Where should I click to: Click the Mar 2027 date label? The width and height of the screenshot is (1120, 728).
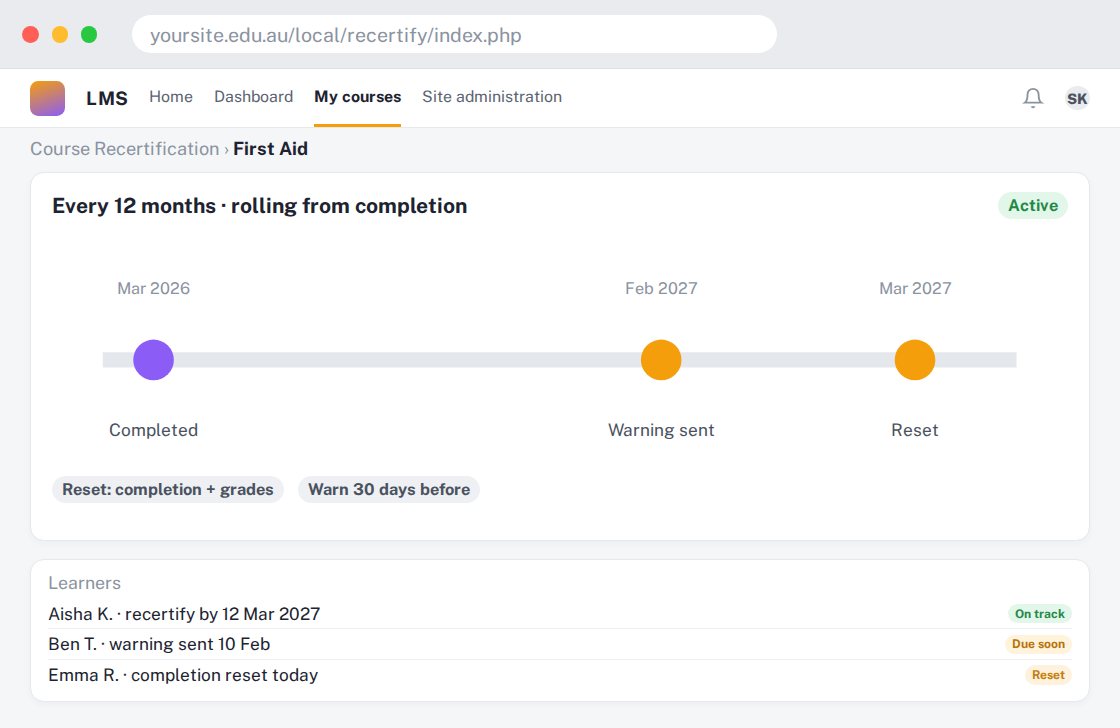point(915,288)
